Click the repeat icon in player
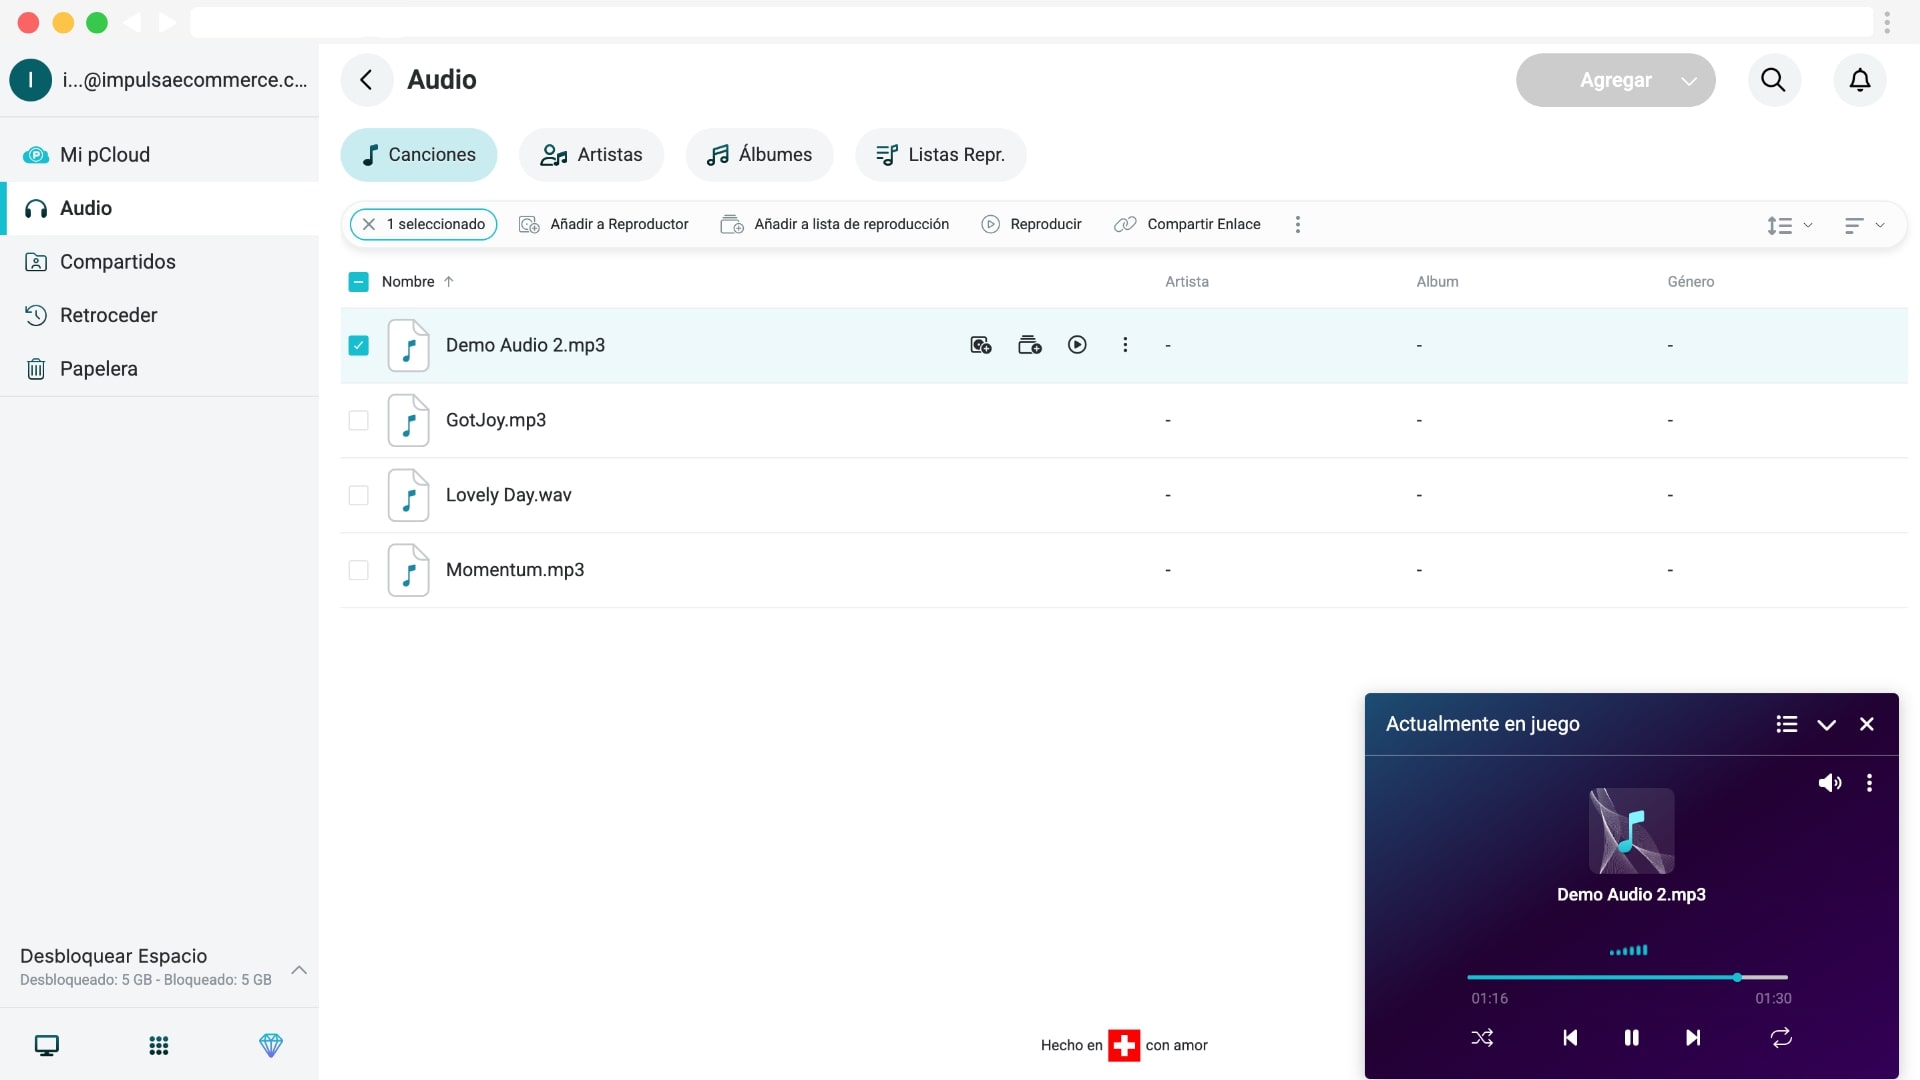 tap(1781, 1038)
